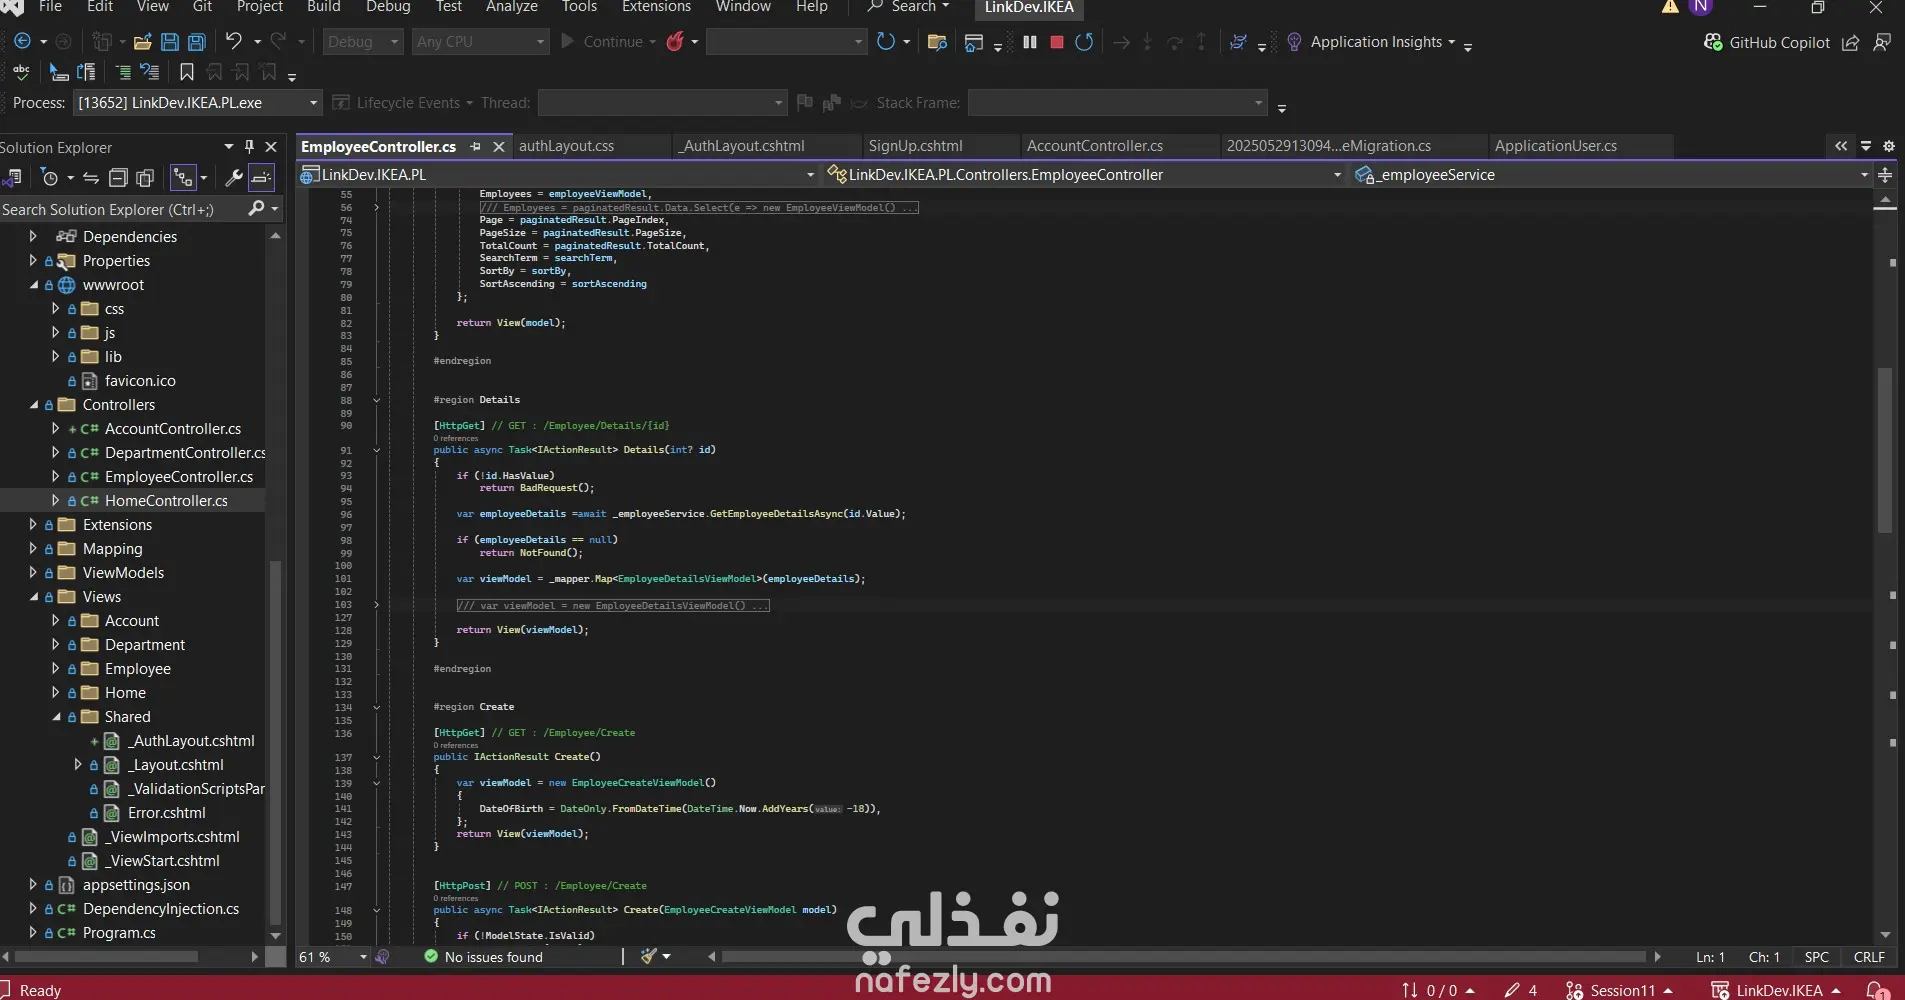Open the Build menu
The height and width of the screenshot is (1000, 1905).
[x=324, y=7]
